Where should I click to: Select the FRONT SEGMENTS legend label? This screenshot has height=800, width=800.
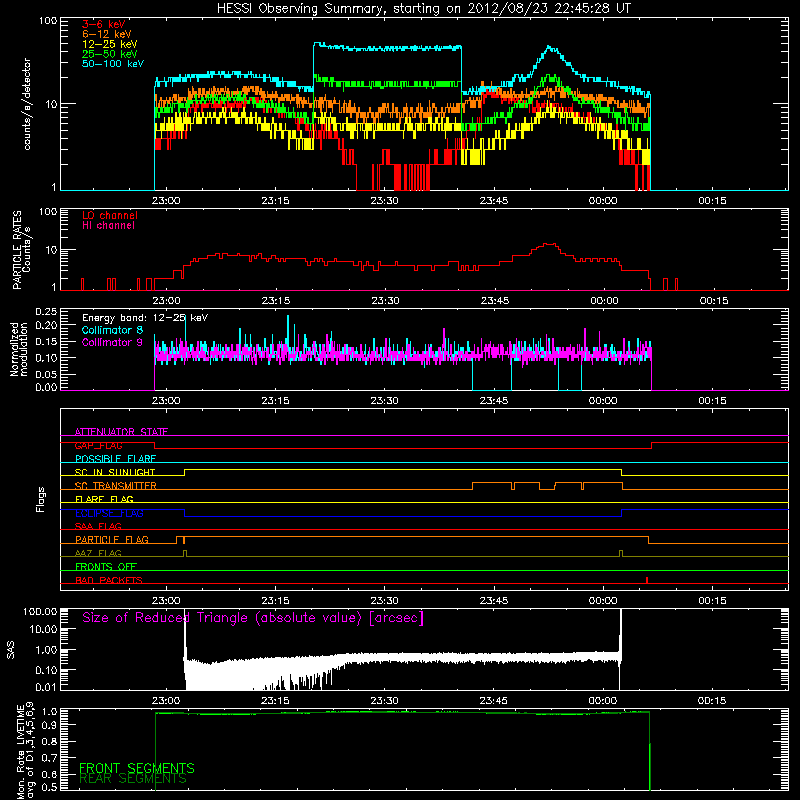(x=137, y=768)
